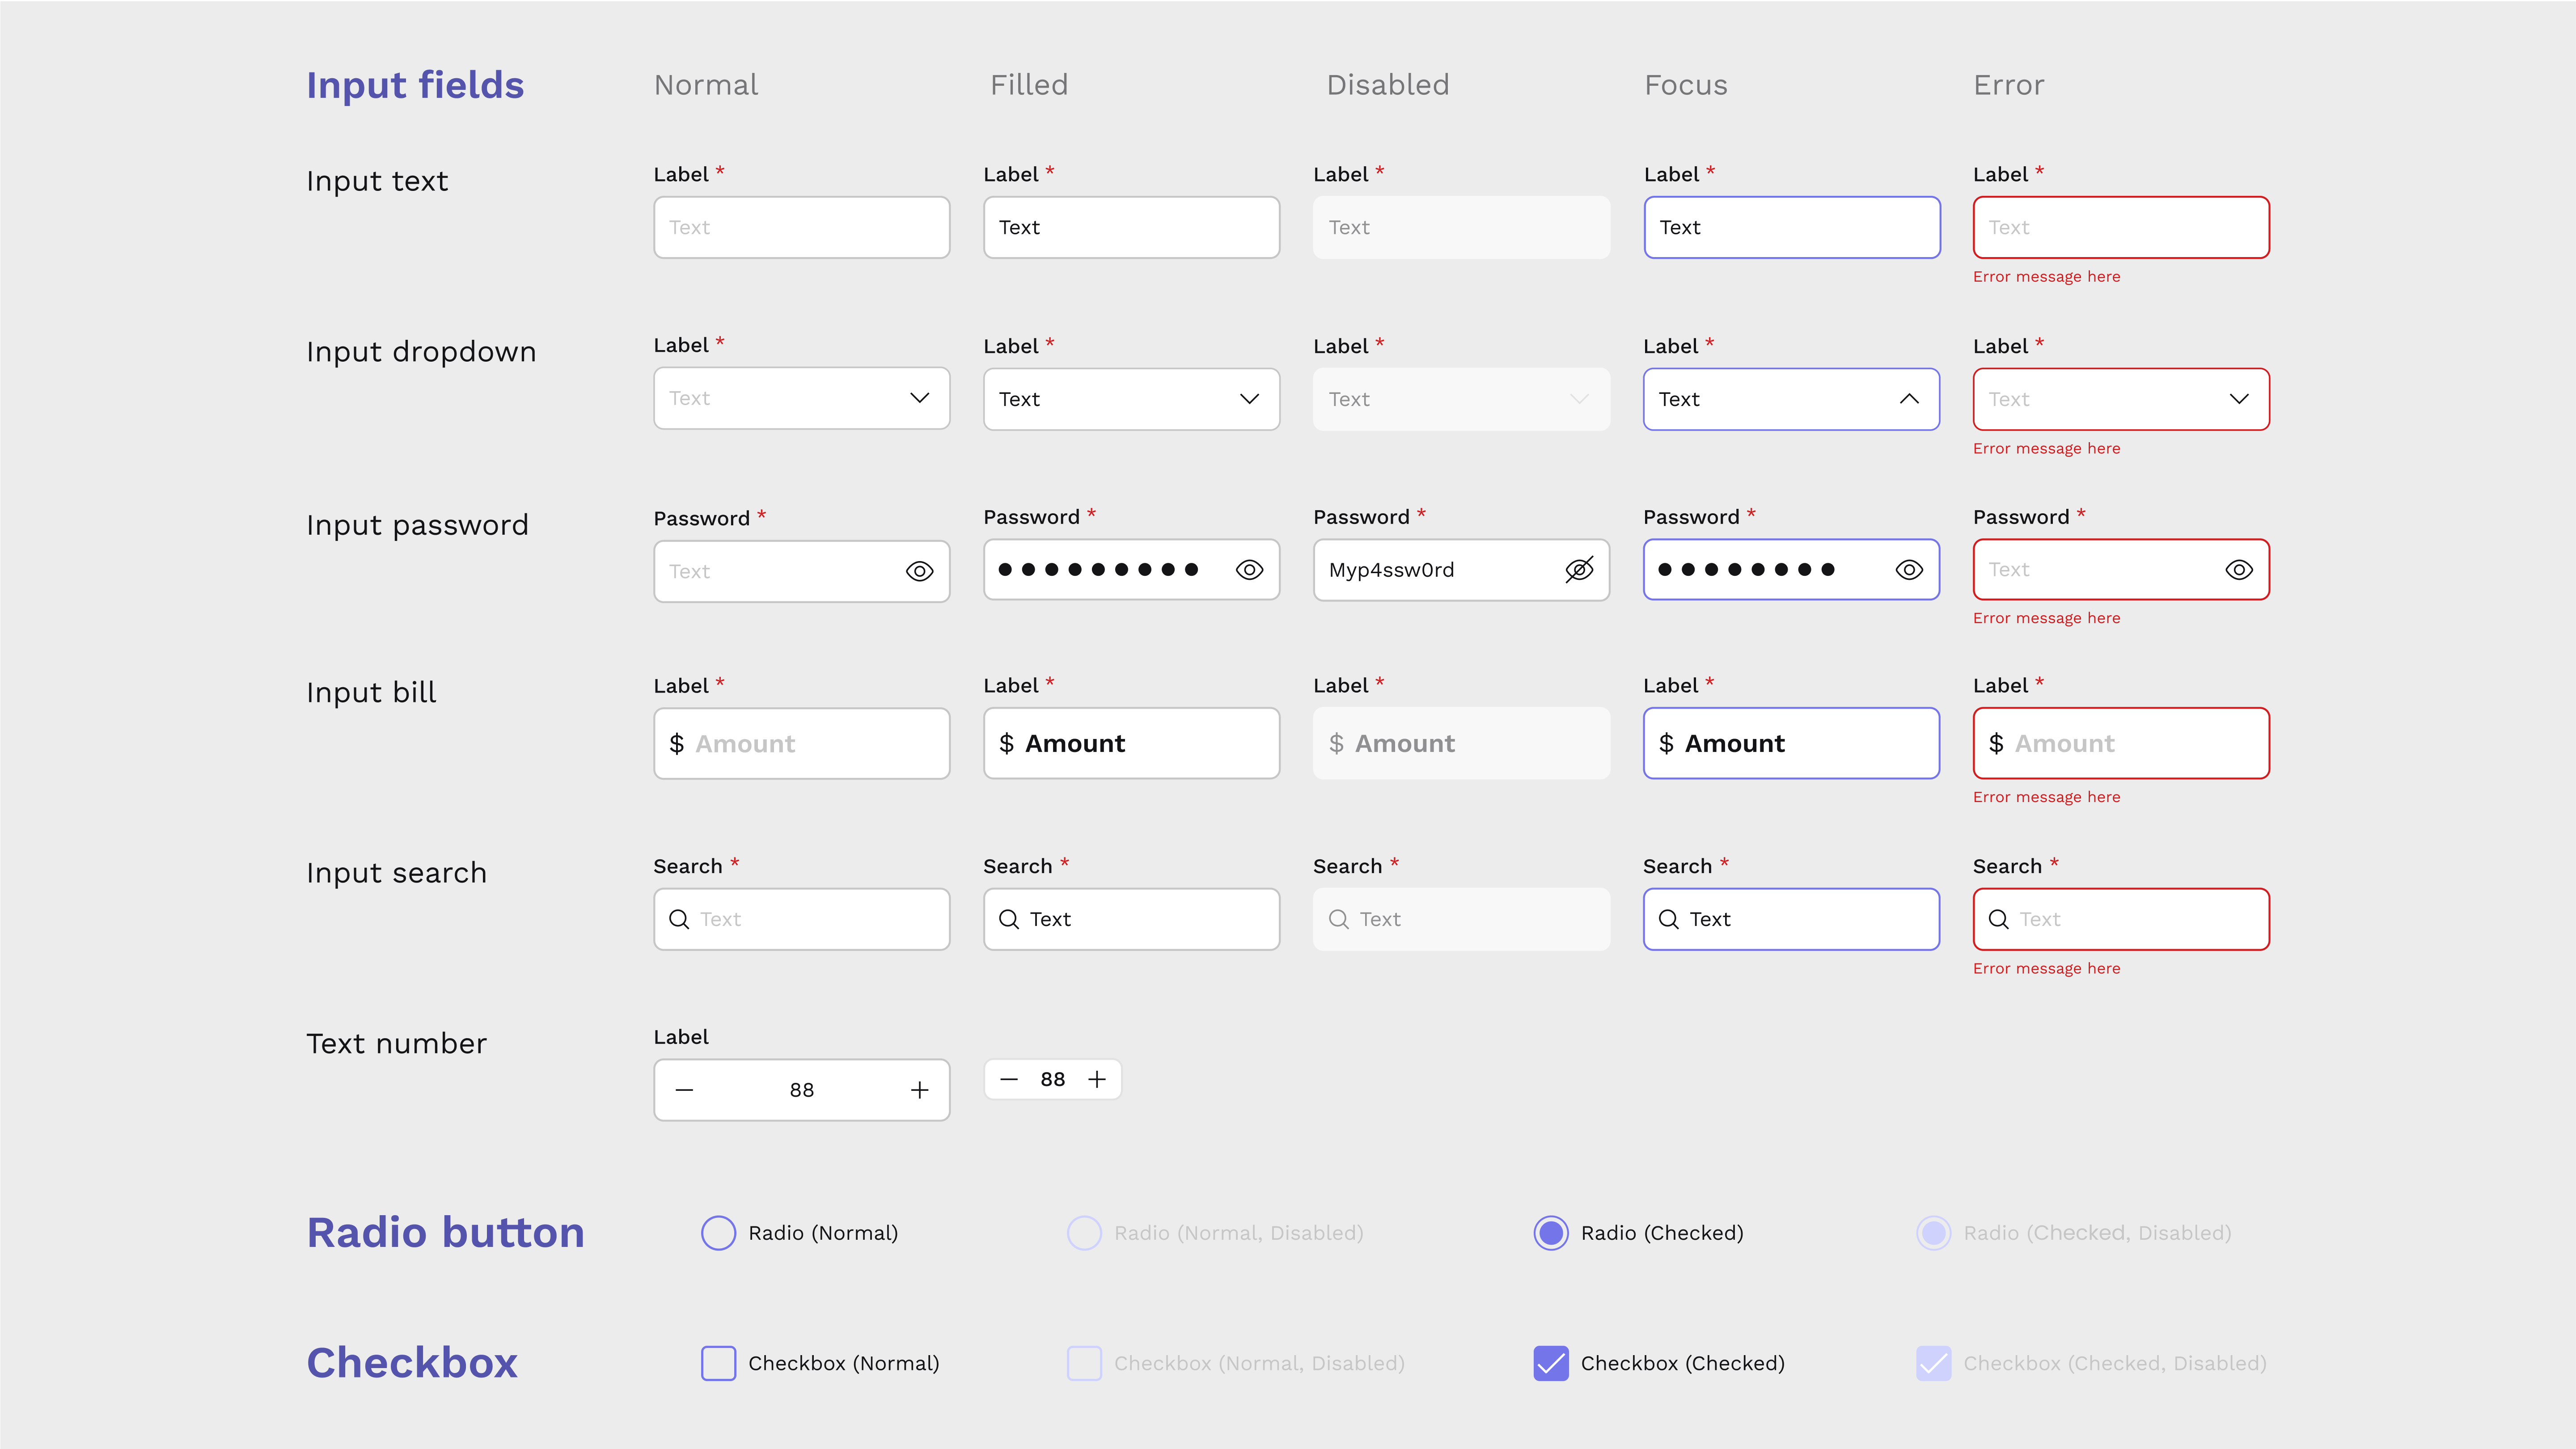This screenshot has width=2576, height=1449.
Task: Click the crossed-out eye icon beside Myp4ssw0rd
Action: [1579, 570]
